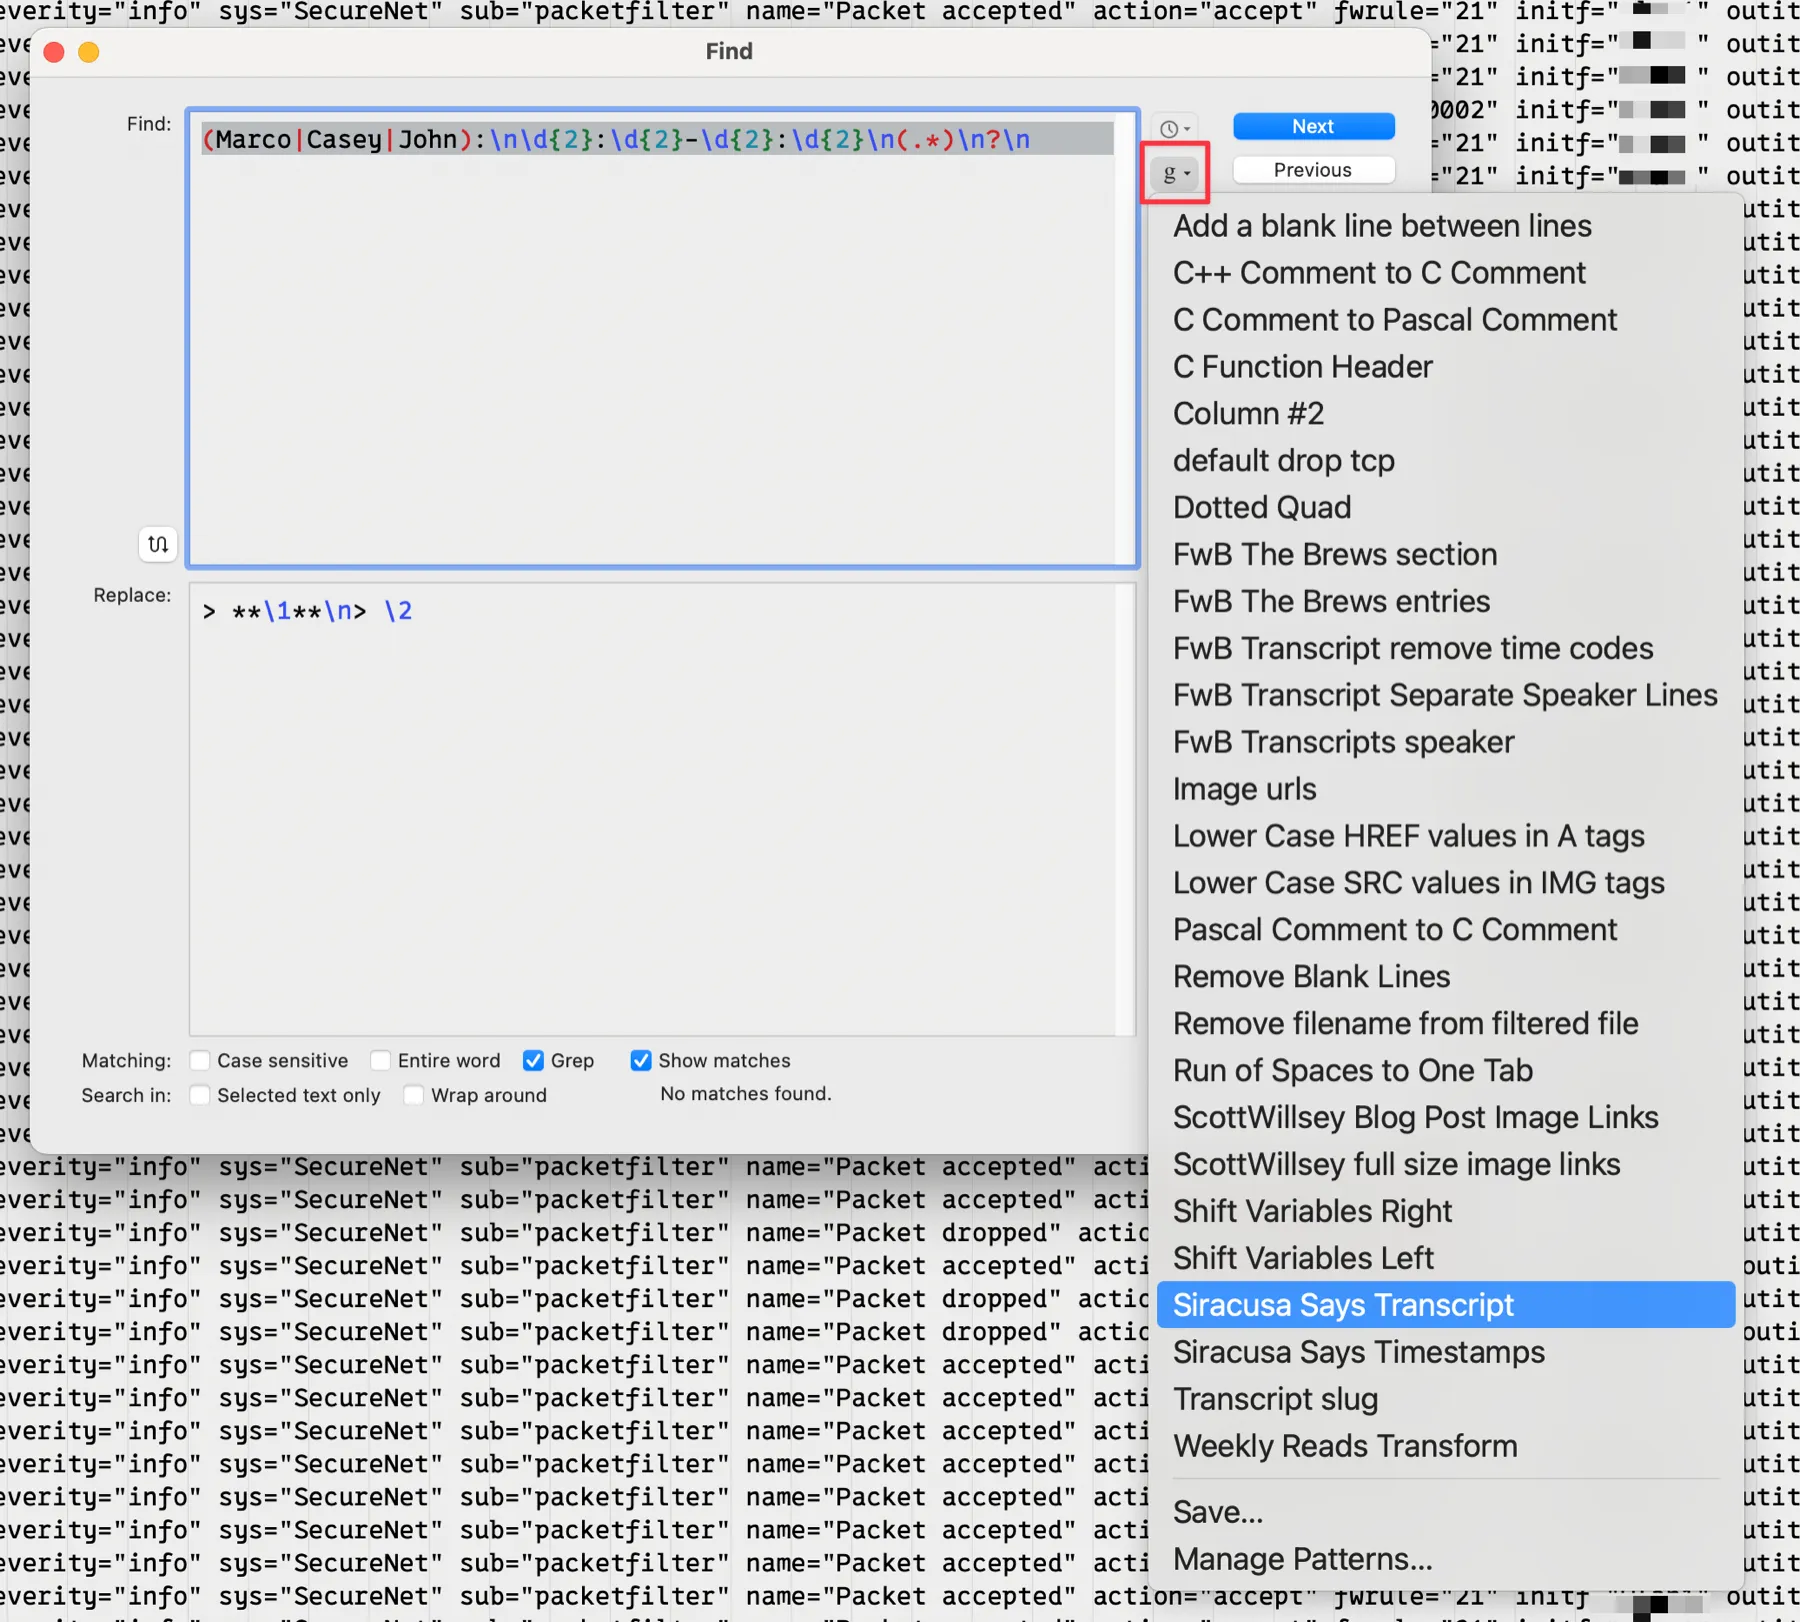
Task: Select the C Function Header pattern
Action: pyautogui.click(x=1301, y=366)
